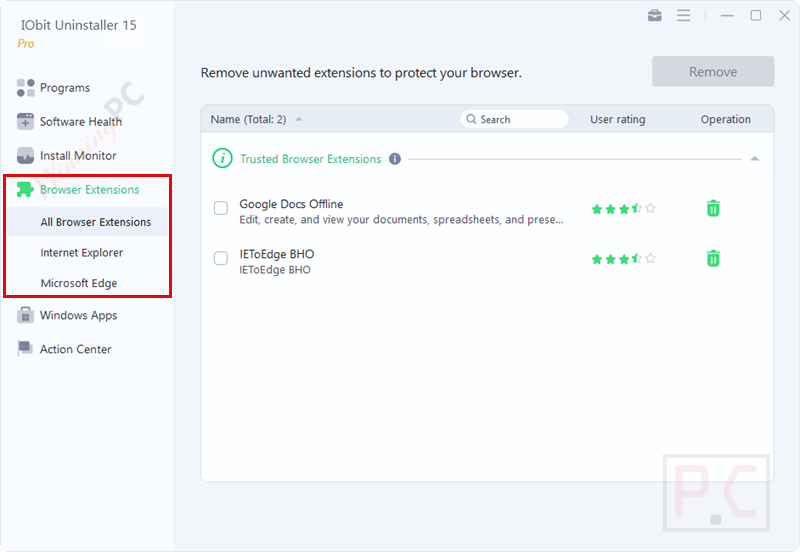Screen dimensions: 800x552
Task: Open the hamburger options menu
Action: 684,15
